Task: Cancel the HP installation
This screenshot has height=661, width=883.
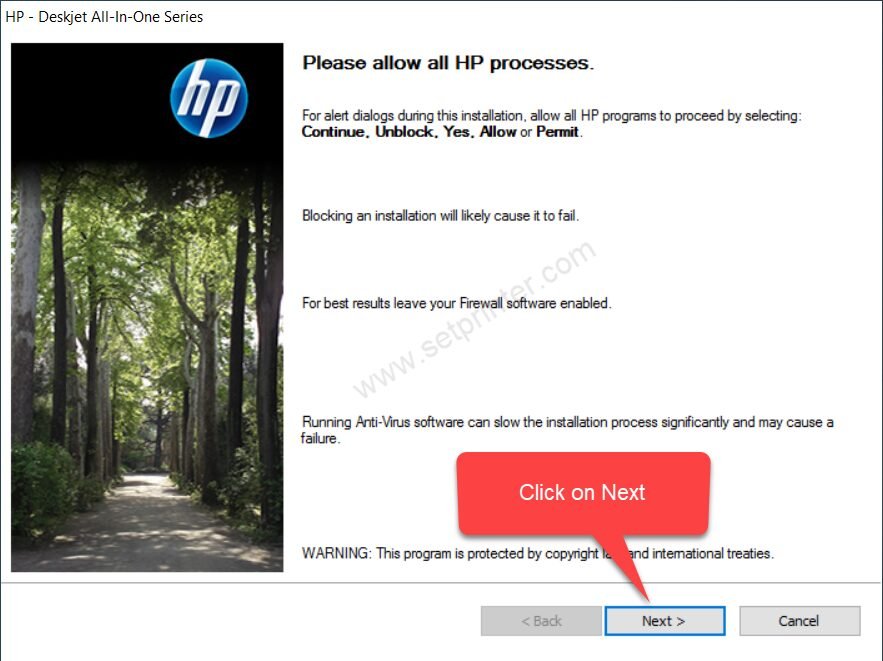Action: [800, 621]
